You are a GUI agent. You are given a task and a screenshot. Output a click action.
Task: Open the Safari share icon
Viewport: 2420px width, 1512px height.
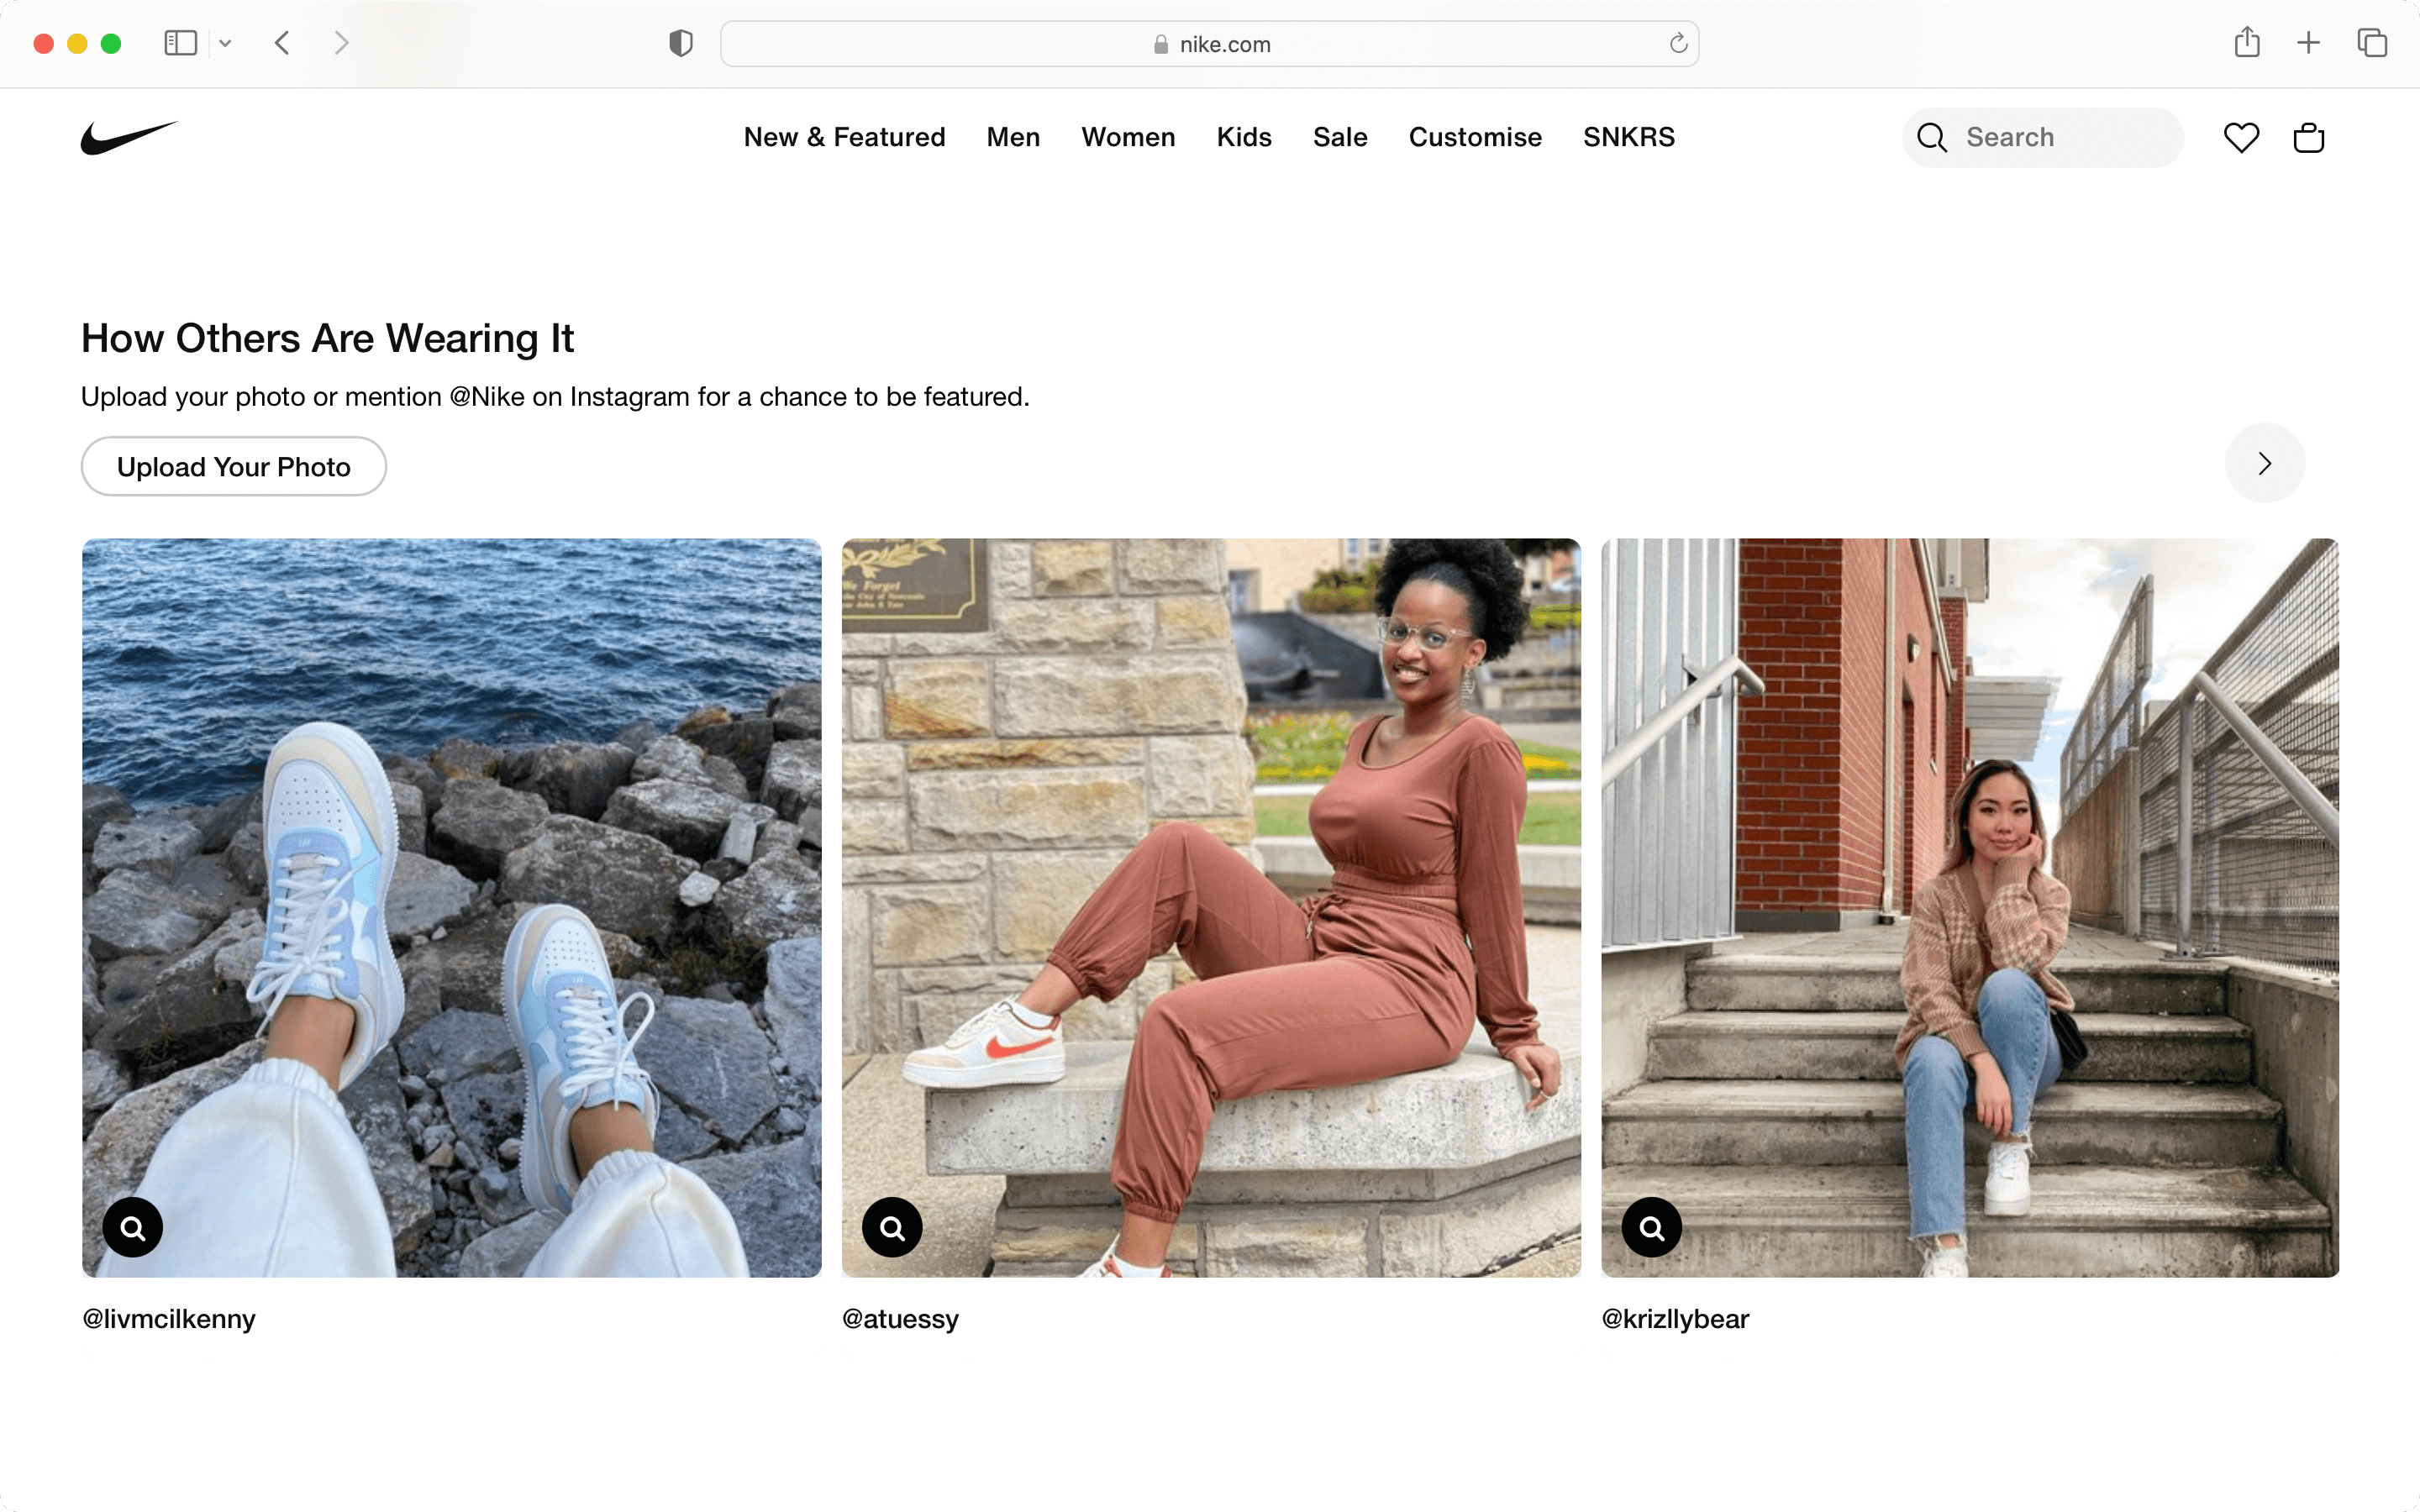2247,42
